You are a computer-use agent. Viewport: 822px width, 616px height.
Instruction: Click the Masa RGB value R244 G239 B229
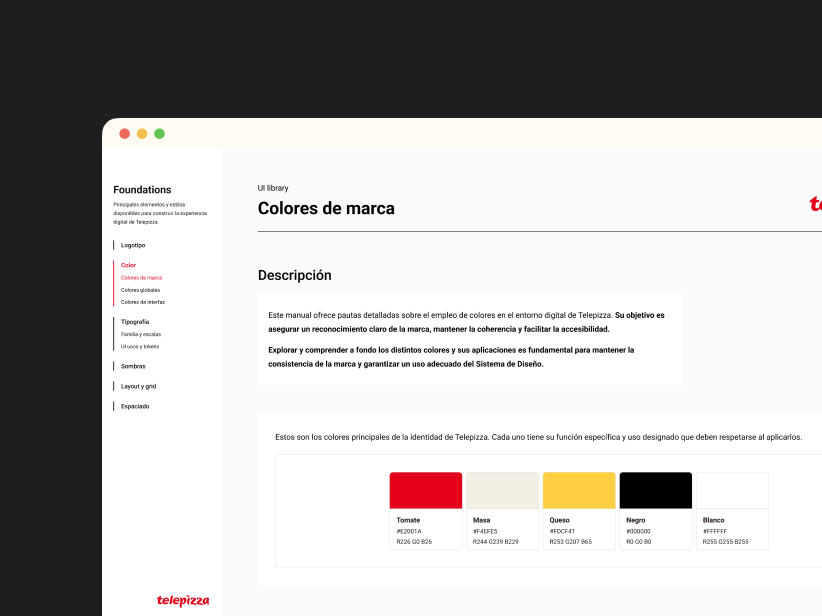[x=495, y=542]
